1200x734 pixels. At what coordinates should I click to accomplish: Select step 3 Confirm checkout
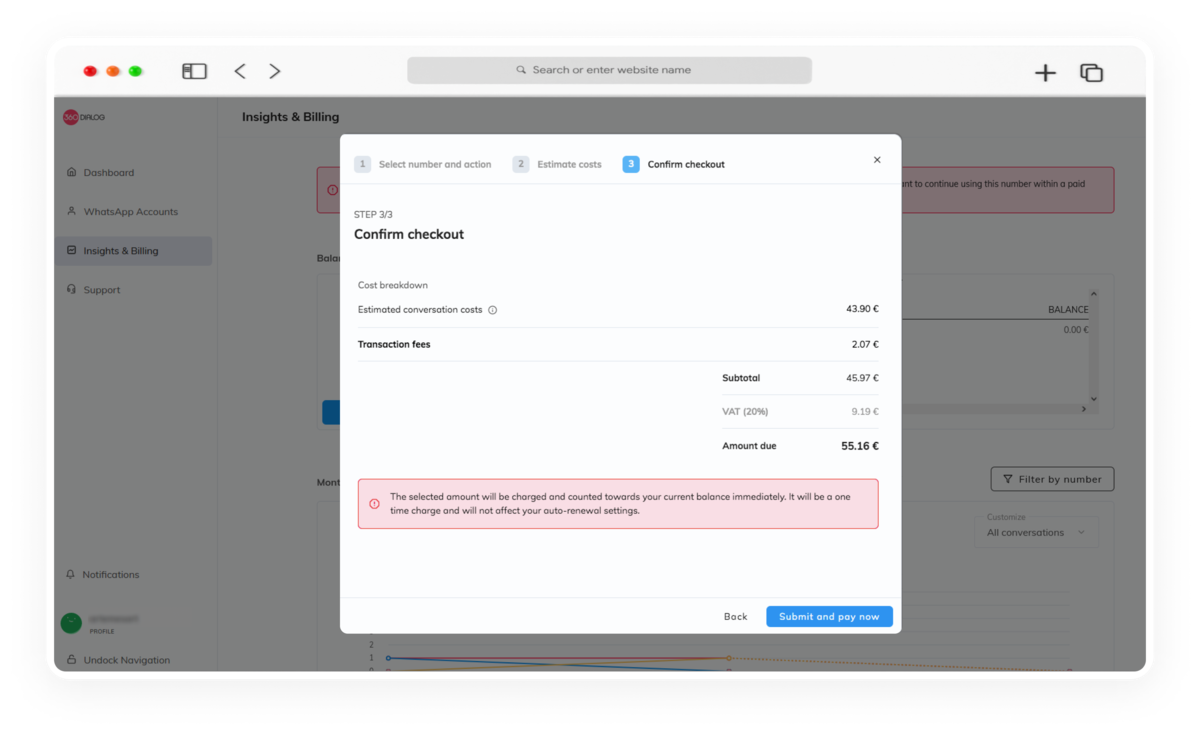click(674, 164)
